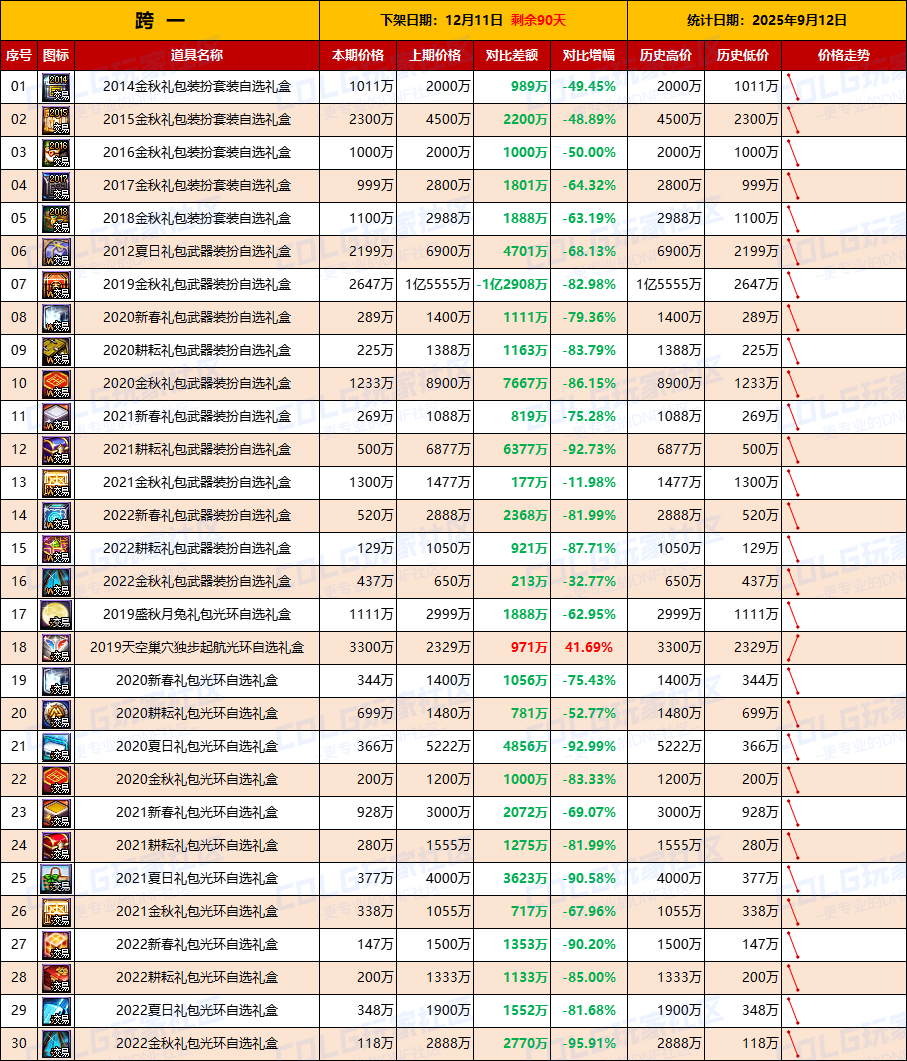Click the upward trend line in row 18

pyautogui.click(x=793, y=648)
